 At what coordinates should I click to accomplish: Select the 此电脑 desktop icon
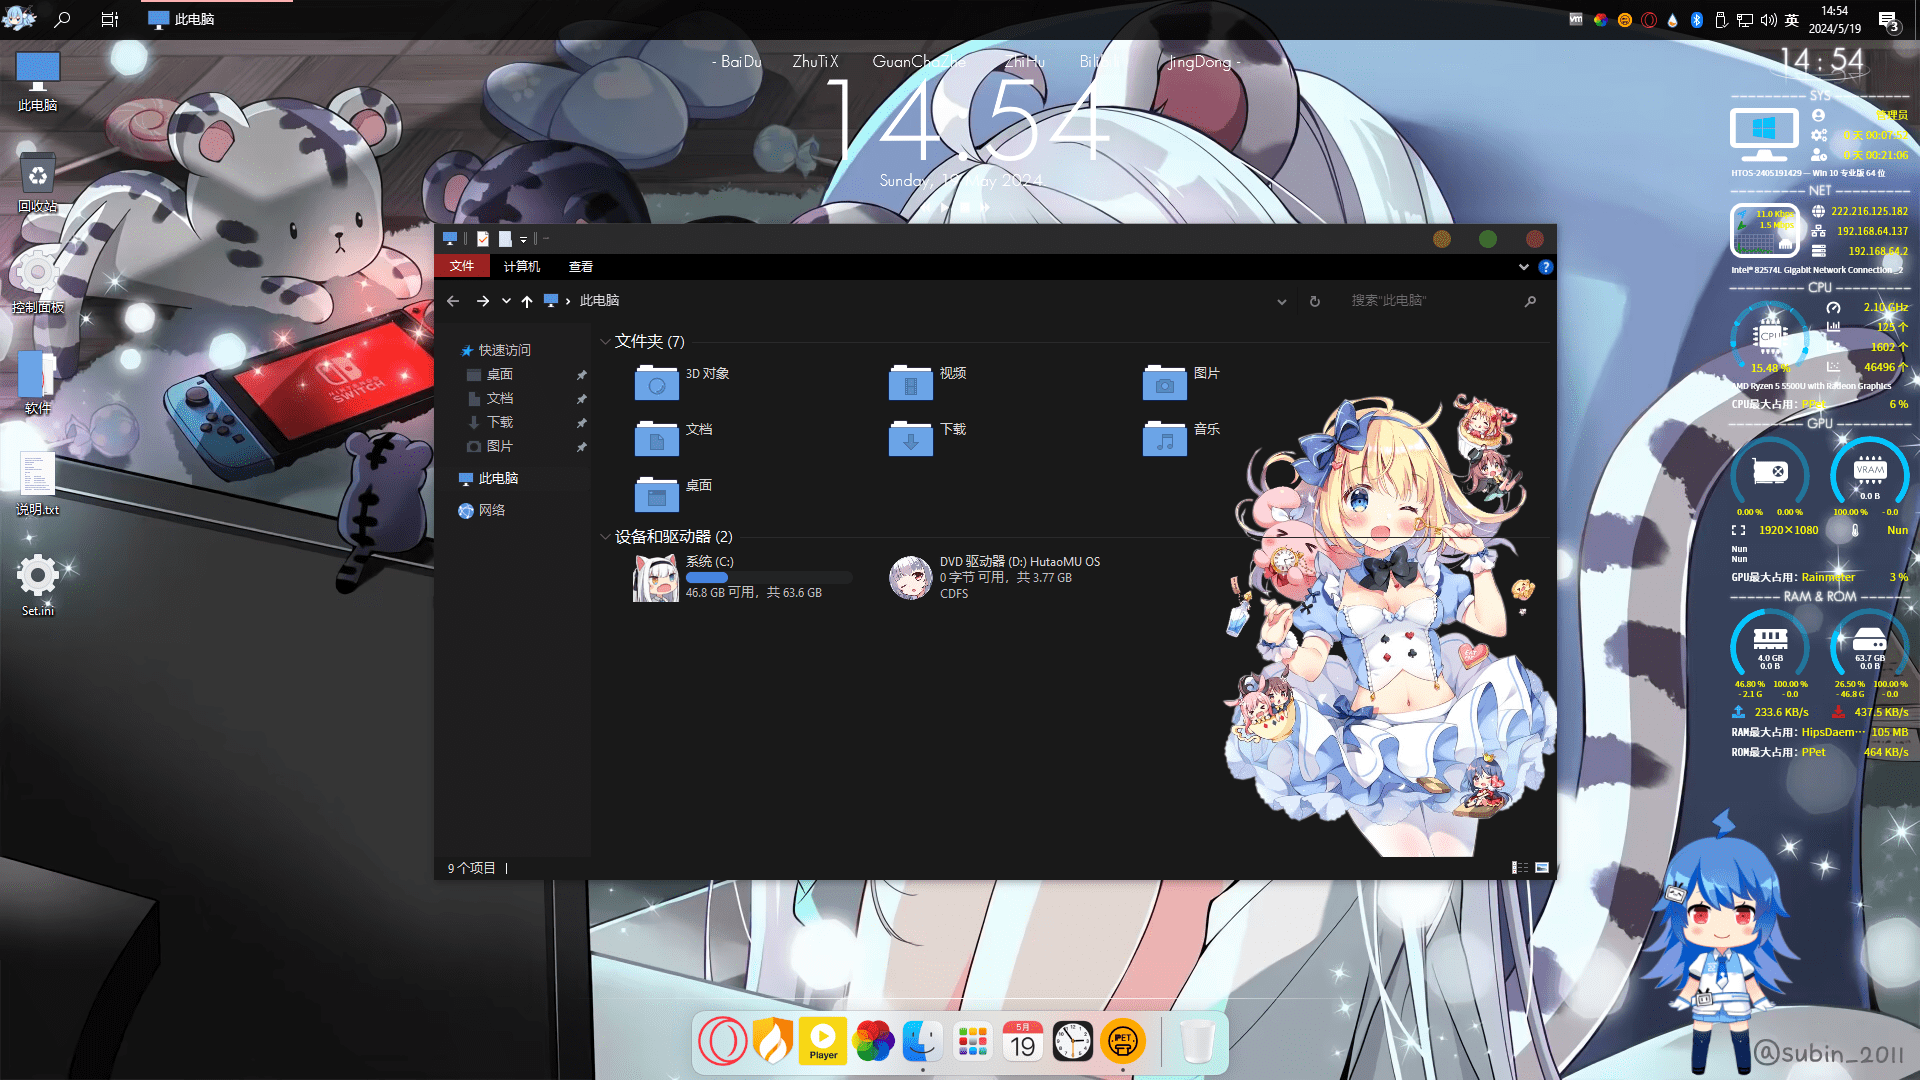pyautogui.click(x=38, y=82)
